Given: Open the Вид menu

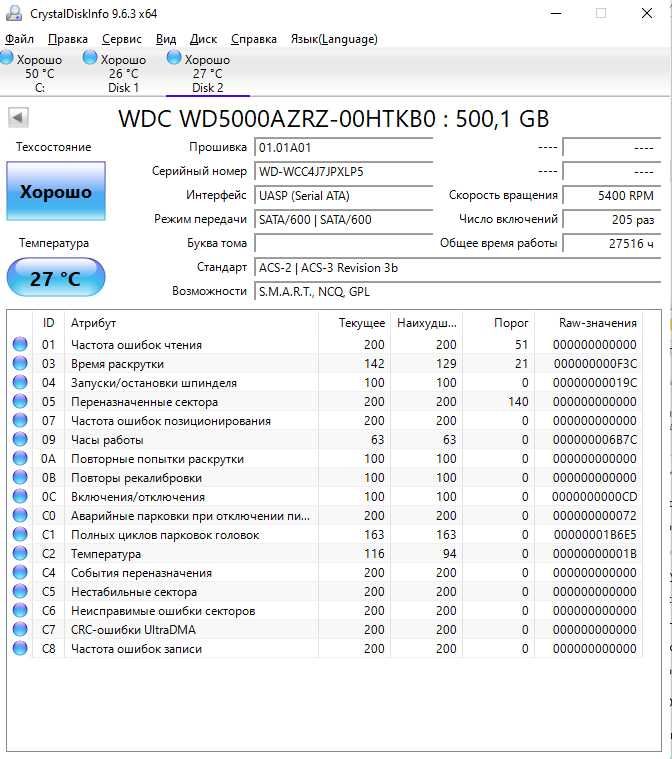Looking at the screenshot, I should pyautogui.click(x=166, y=39).
